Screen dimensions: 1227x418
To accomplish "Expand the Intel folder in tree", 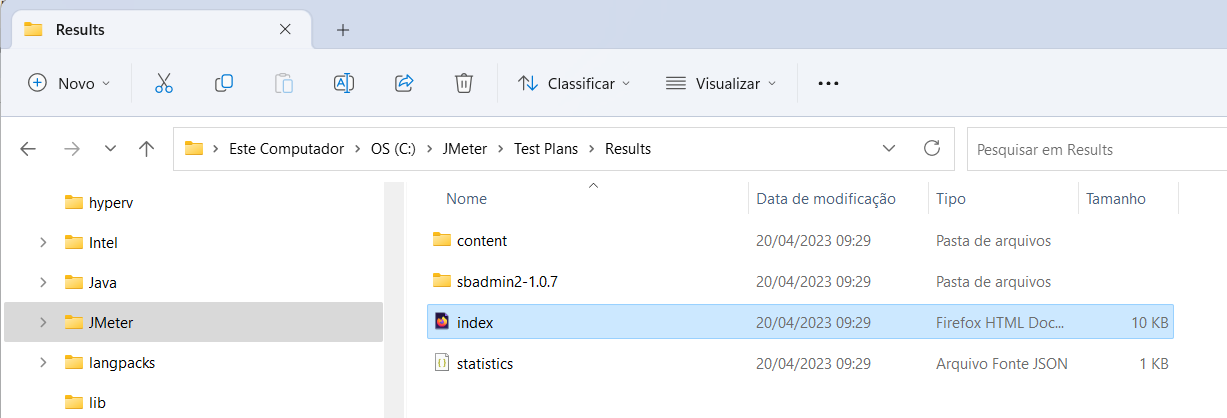I will 43,242.
